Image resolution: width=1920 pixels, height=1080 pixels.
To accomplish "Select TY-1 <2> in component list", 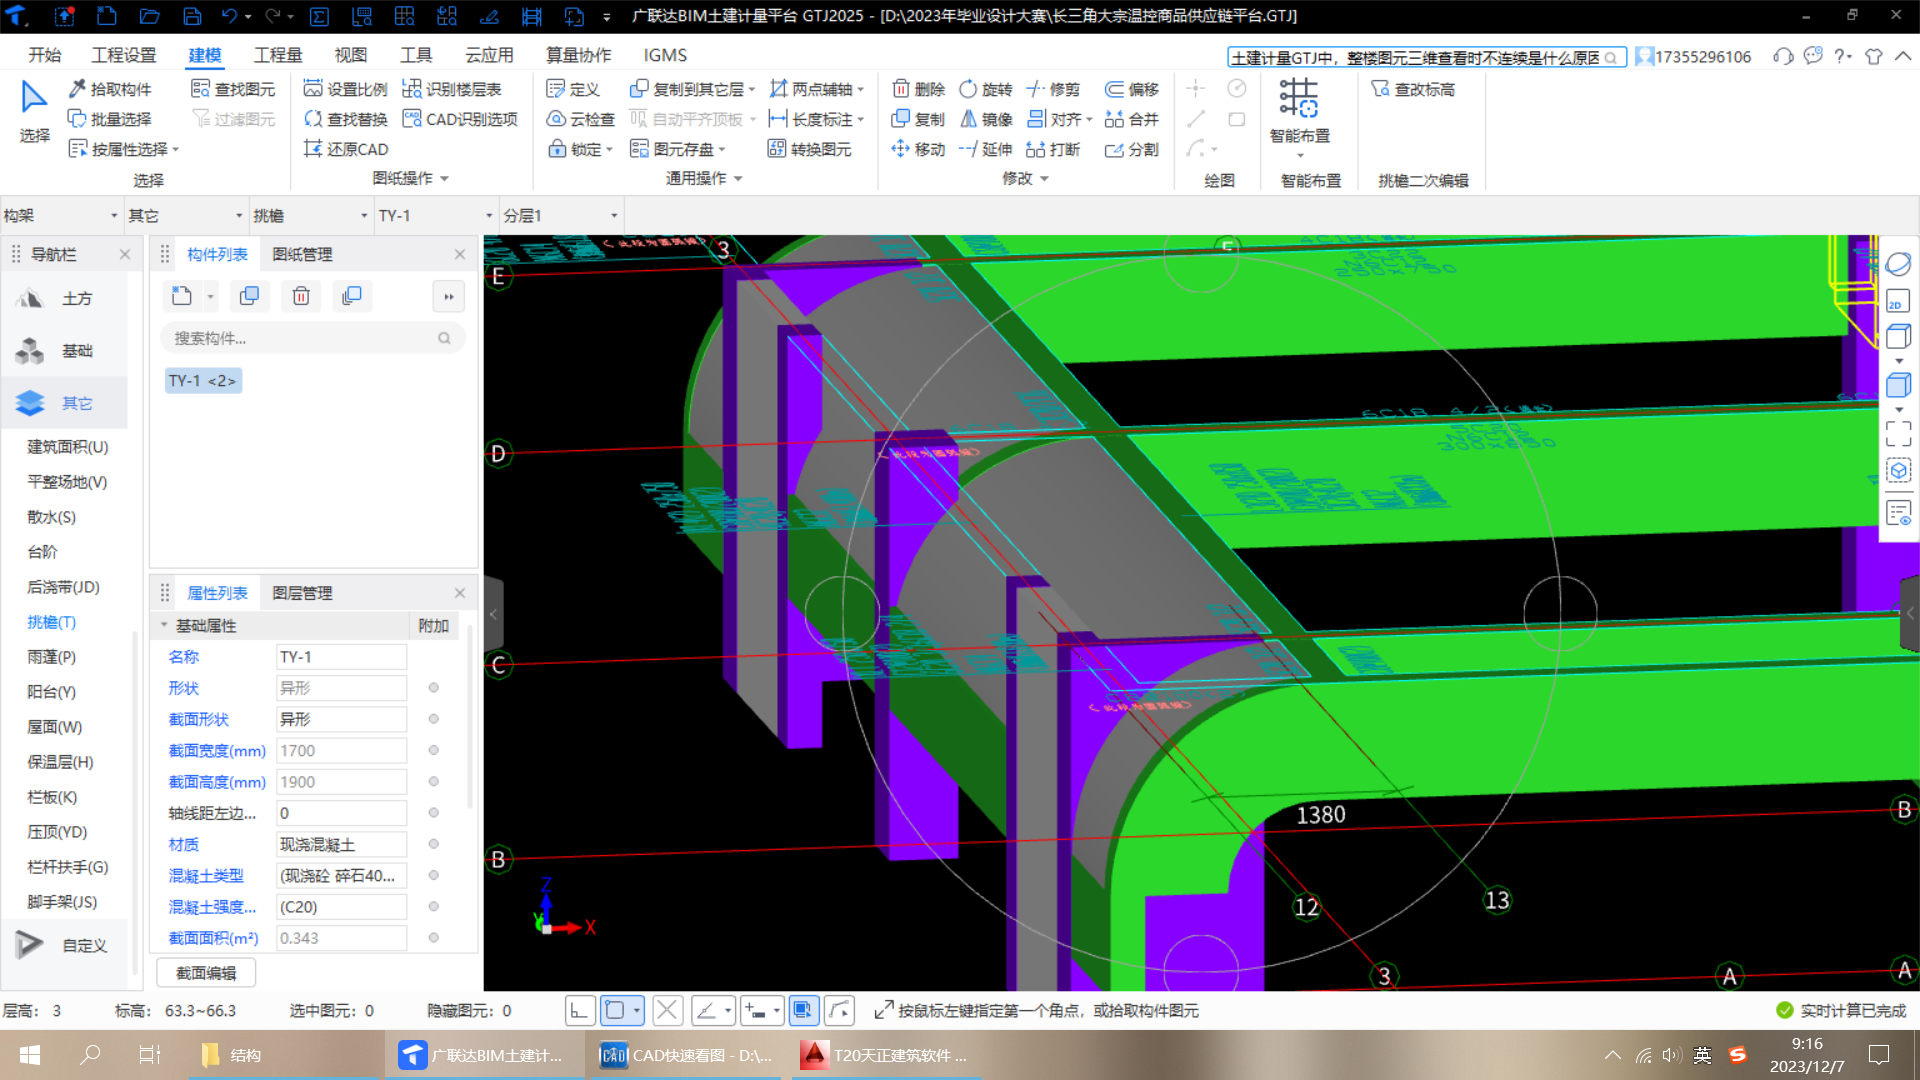I will (x=203, y=381).
